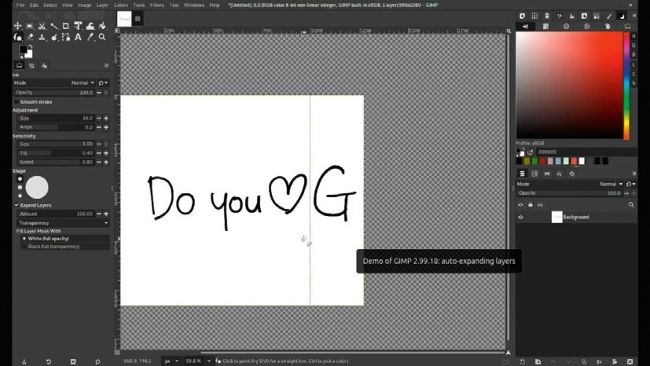This screenshot has width=650, height=366.
Task: Open the Colors menu
Action: (121, 5)
